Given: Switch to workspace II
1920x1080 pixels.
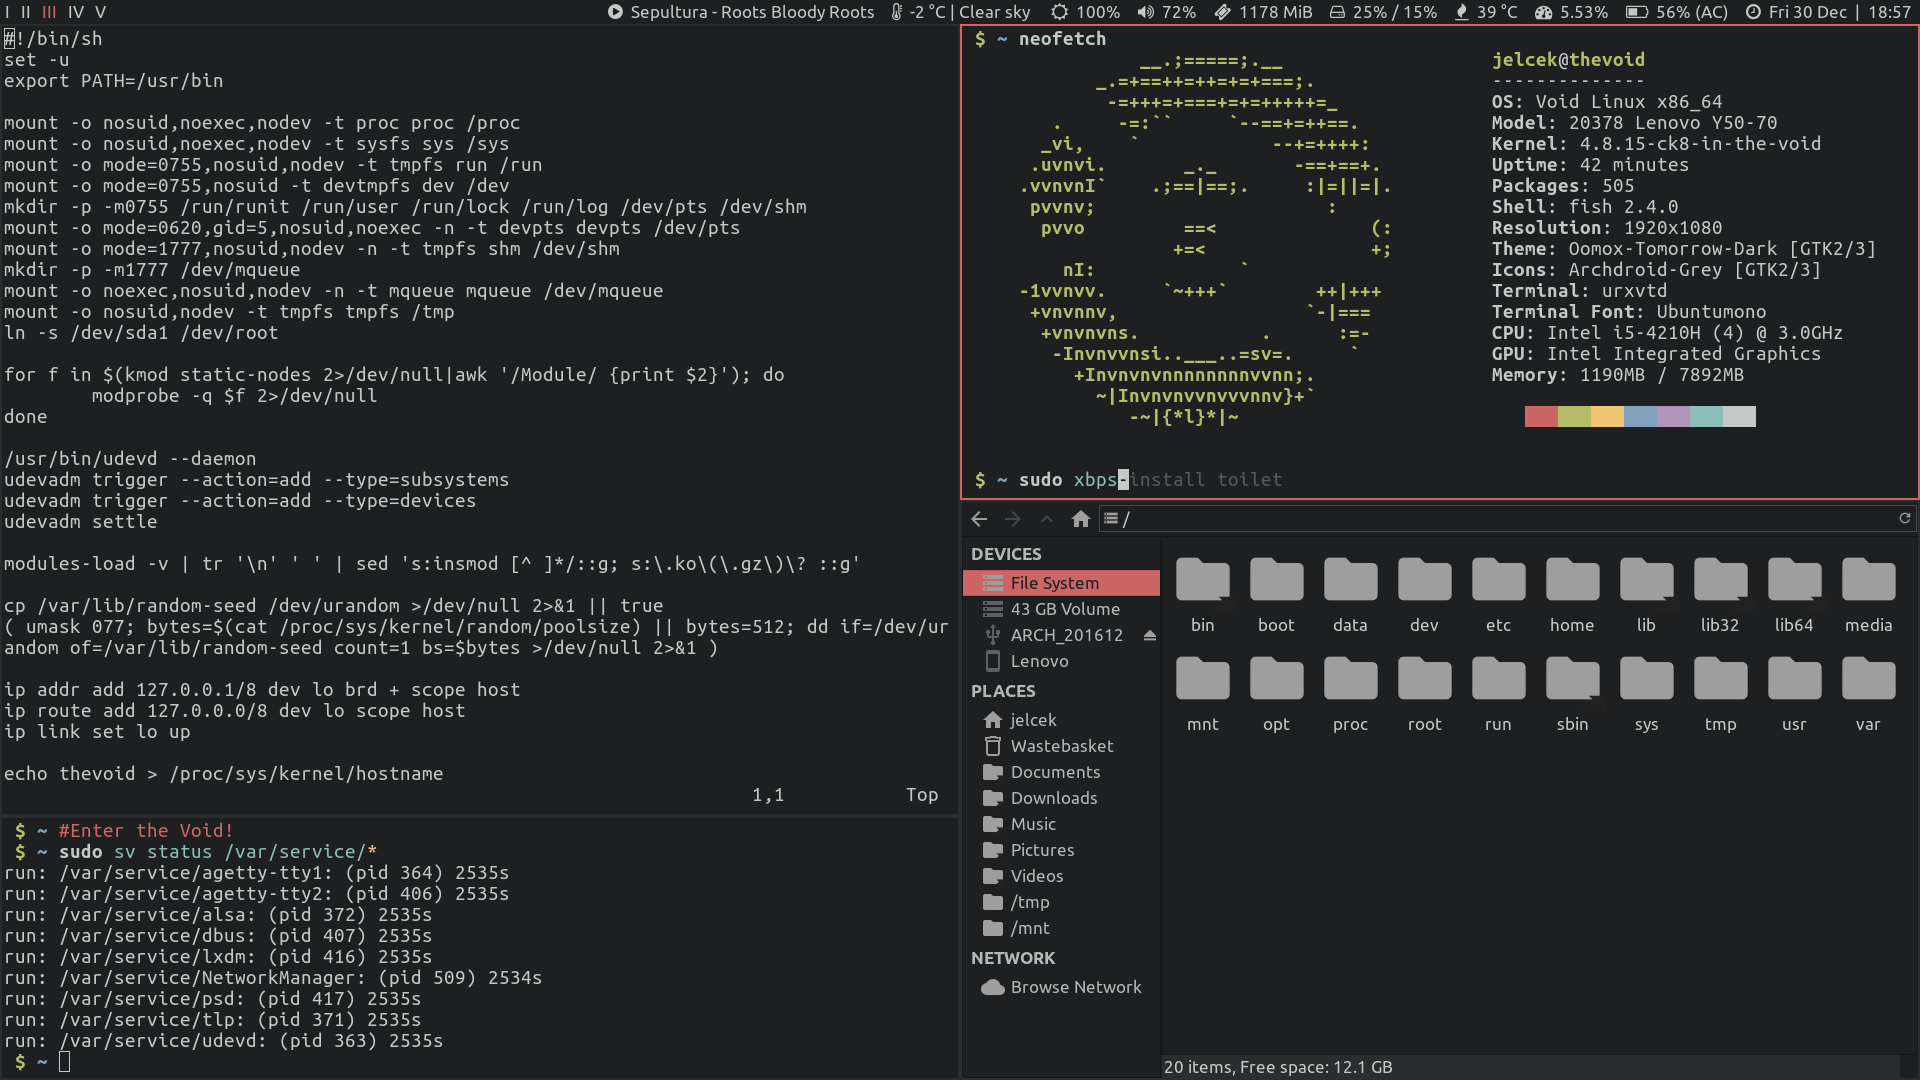Looking at the screenshot, I should pos(26,12).
